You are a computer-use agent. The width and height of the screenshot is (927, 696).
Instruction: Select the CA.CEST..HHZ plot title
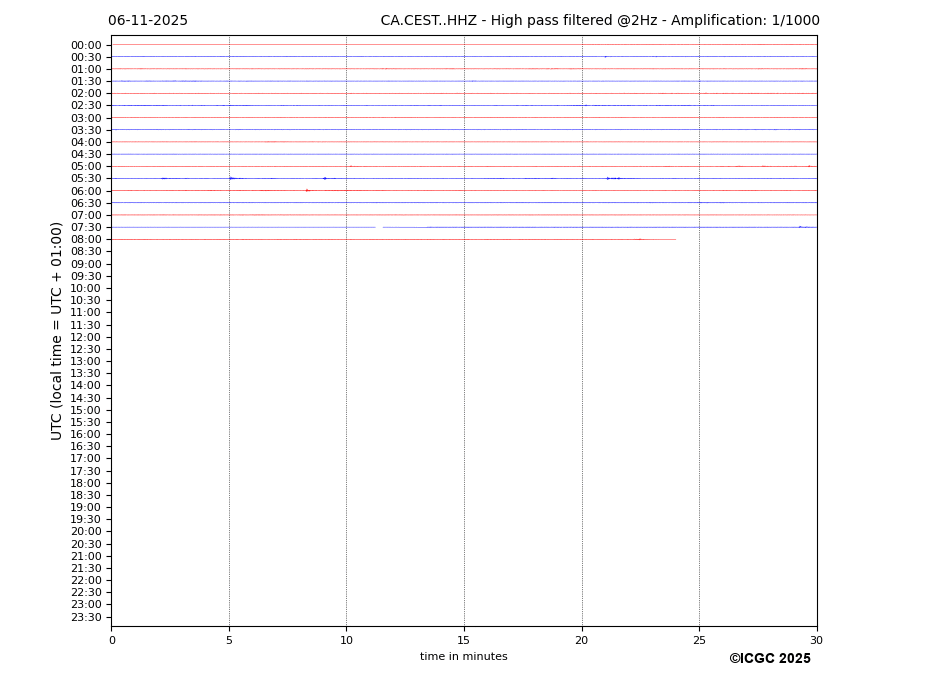click(599, 21)
